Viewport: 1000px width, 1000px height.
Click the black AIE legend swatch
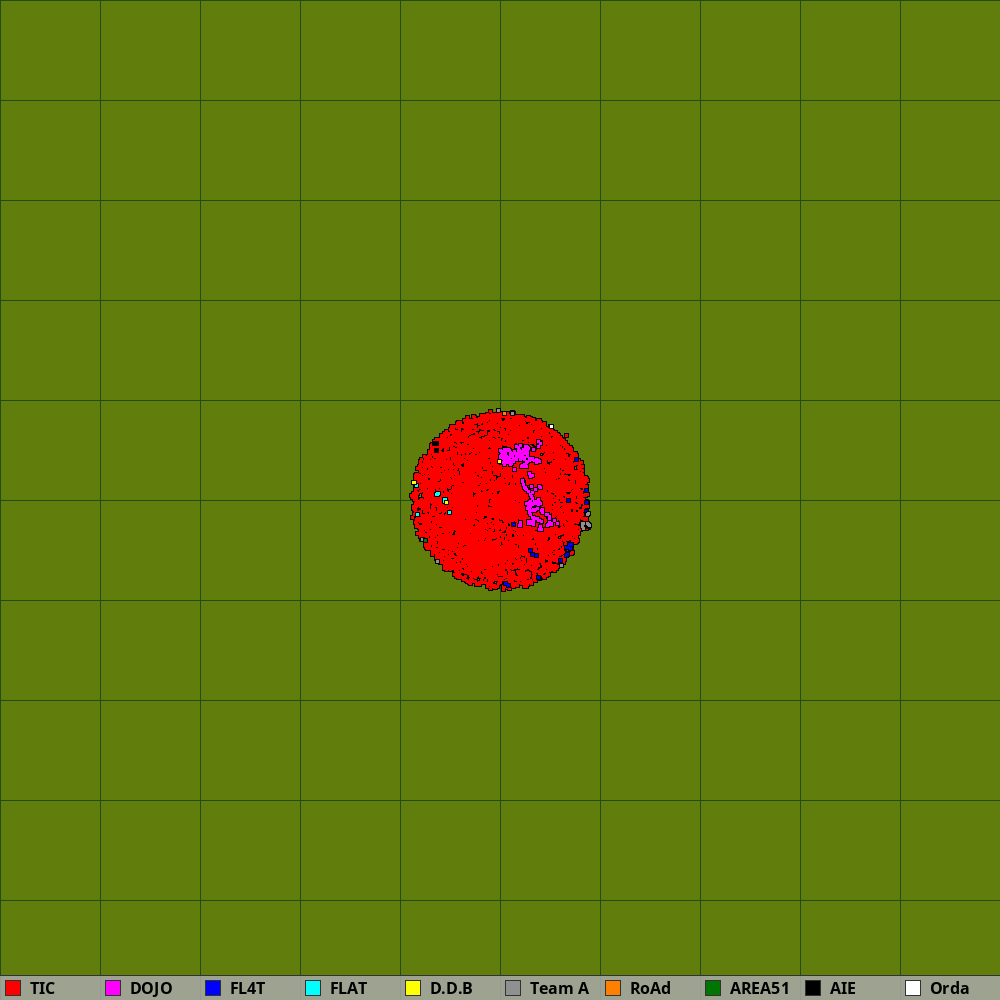pos(813,988)
